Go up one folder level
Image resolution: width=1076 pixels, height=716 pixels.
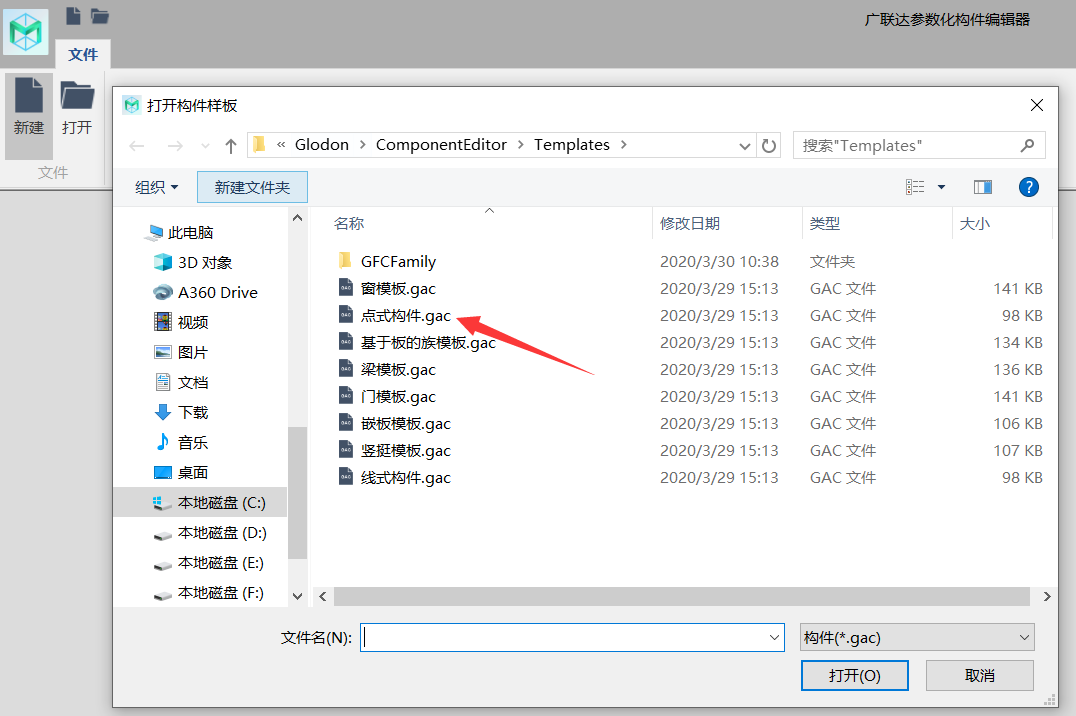pyautogui.click(x=231, y=146)
